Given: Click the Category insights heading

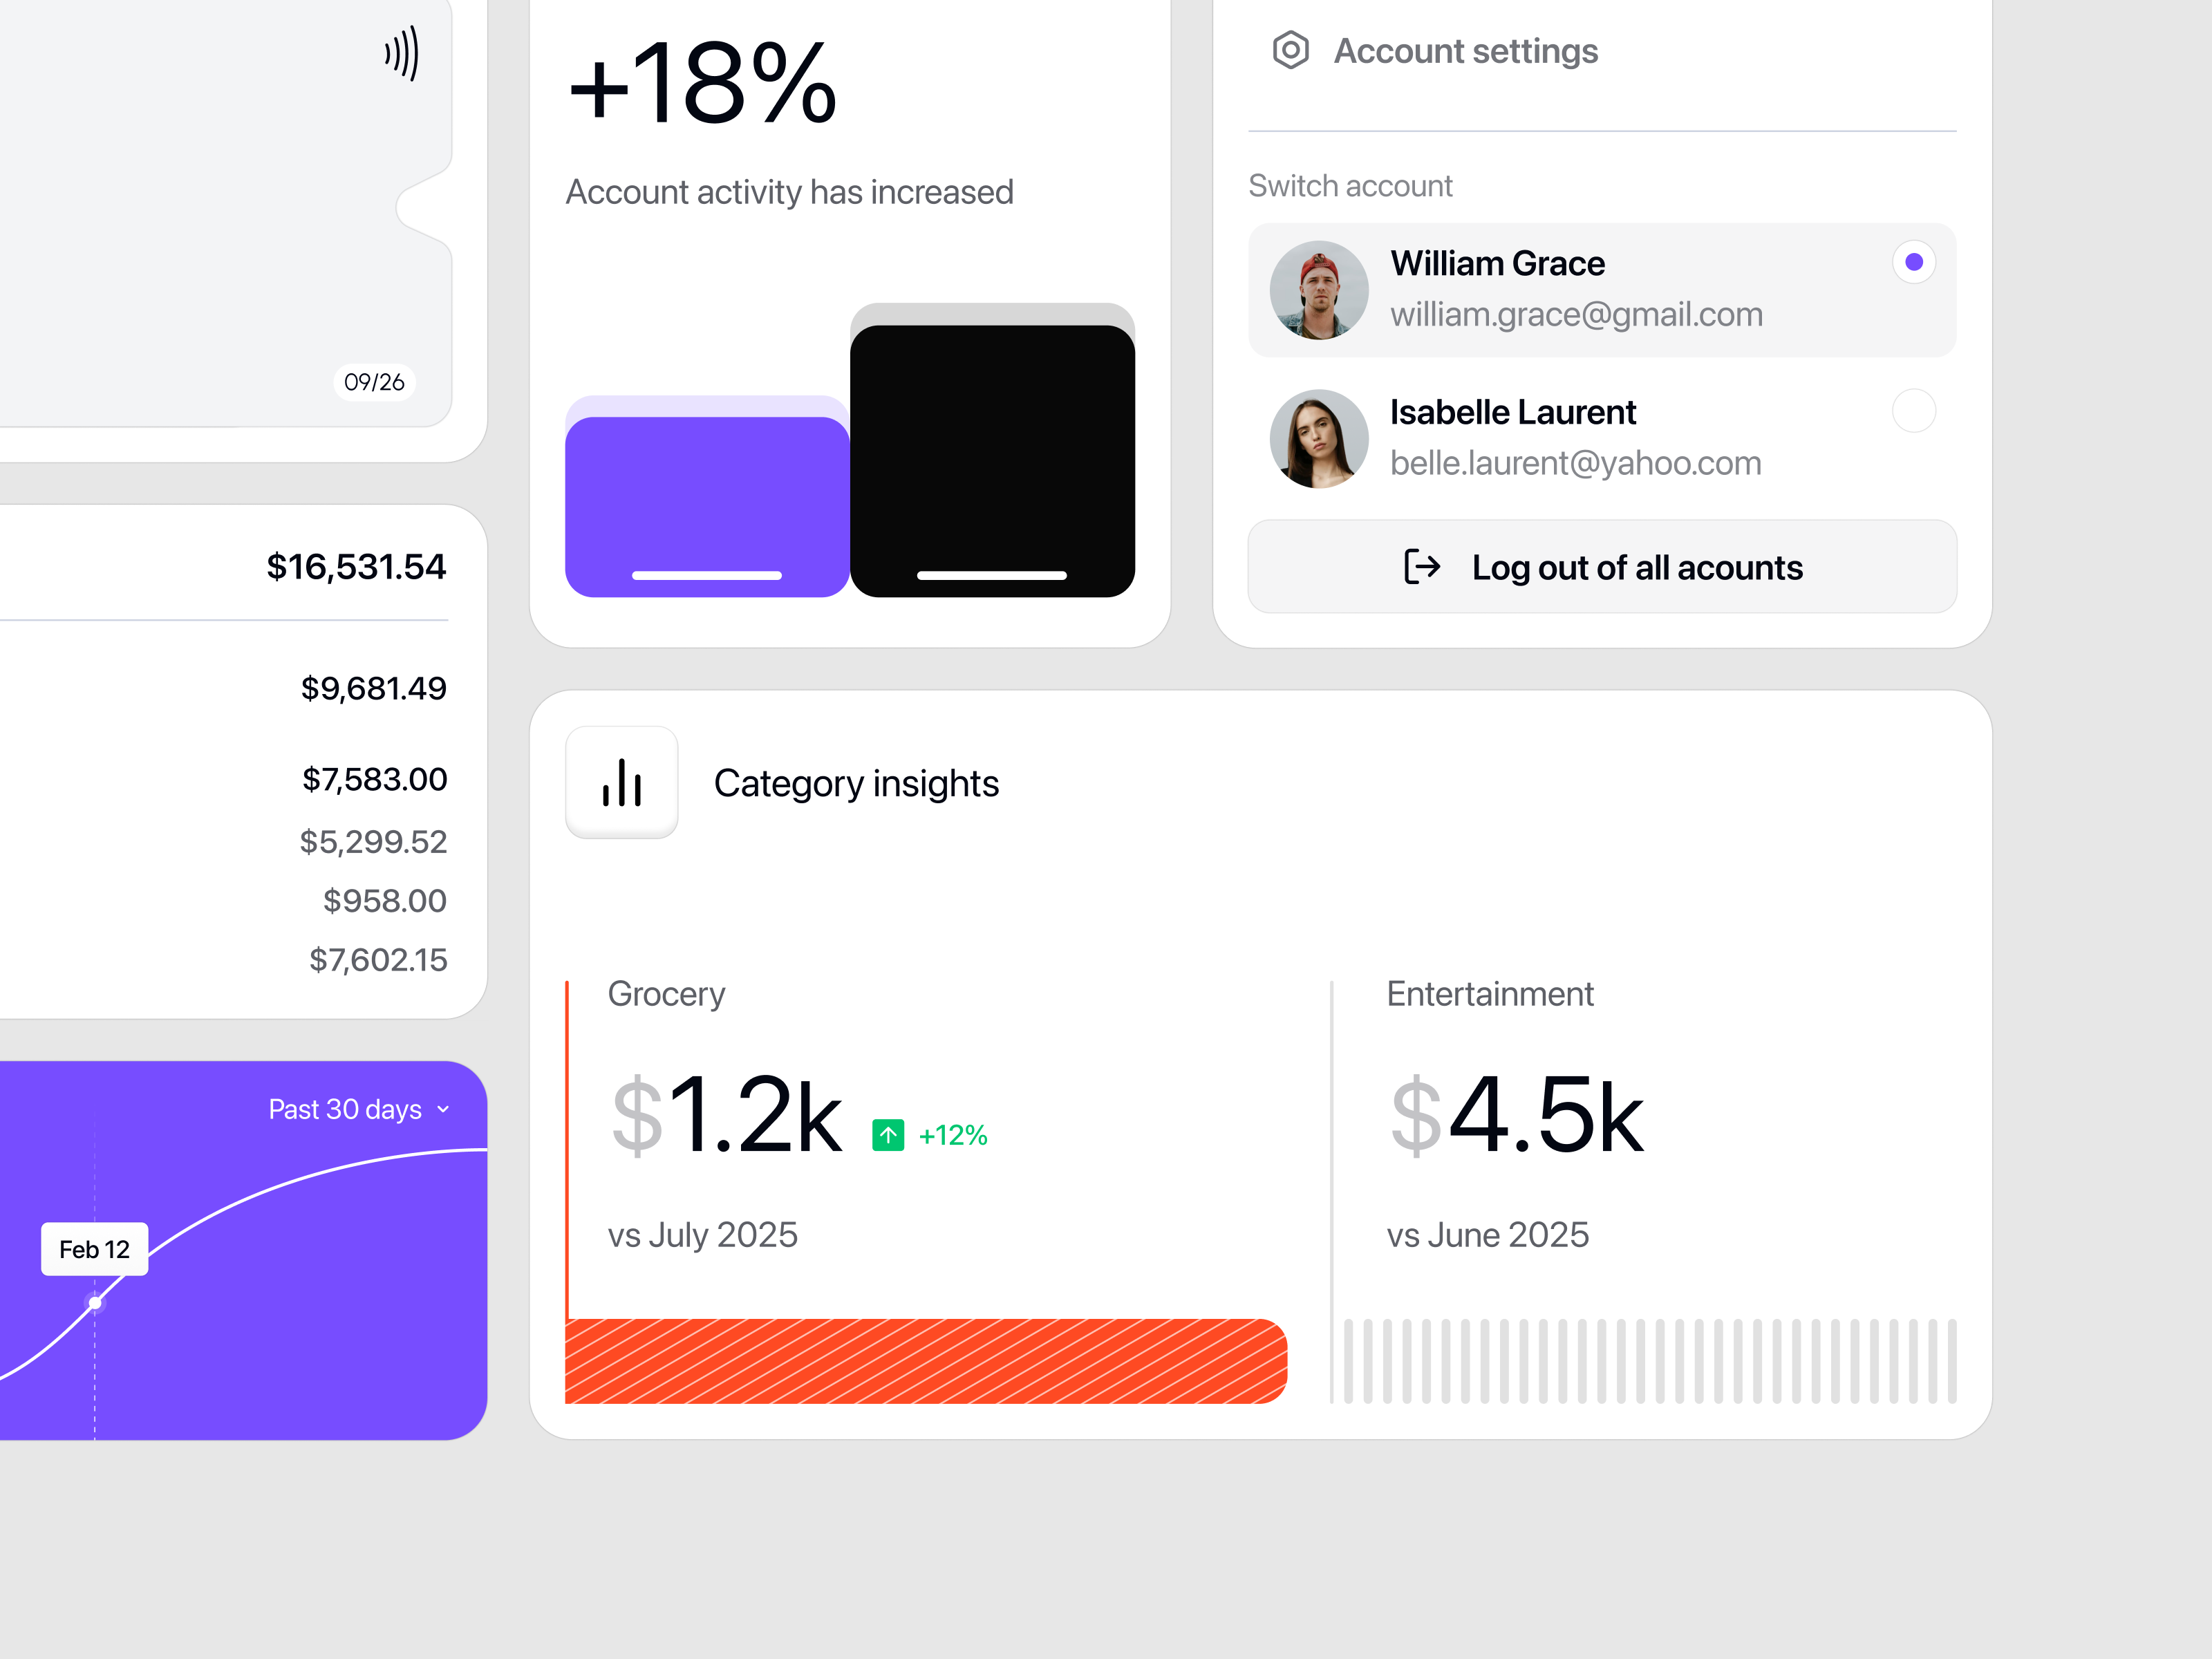Looking at the screenshot, I should (856, 783).
